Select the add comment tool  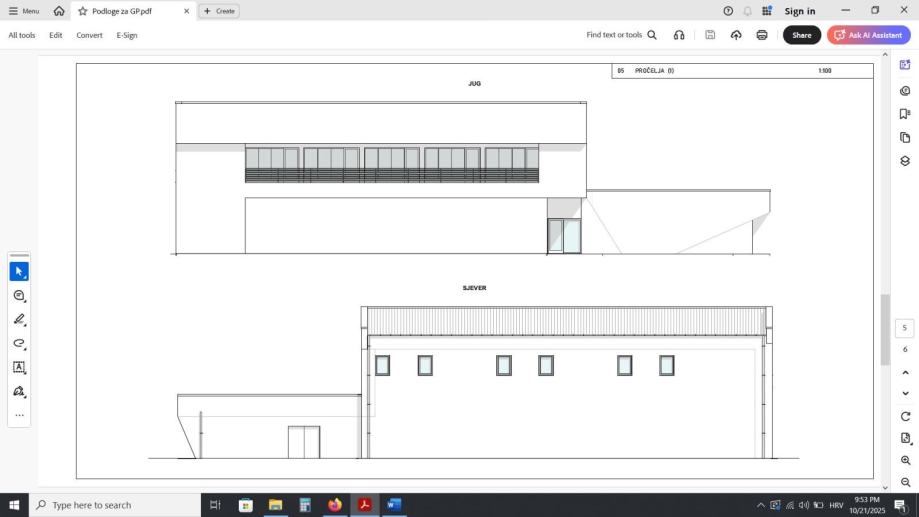(x=19, y=295)
